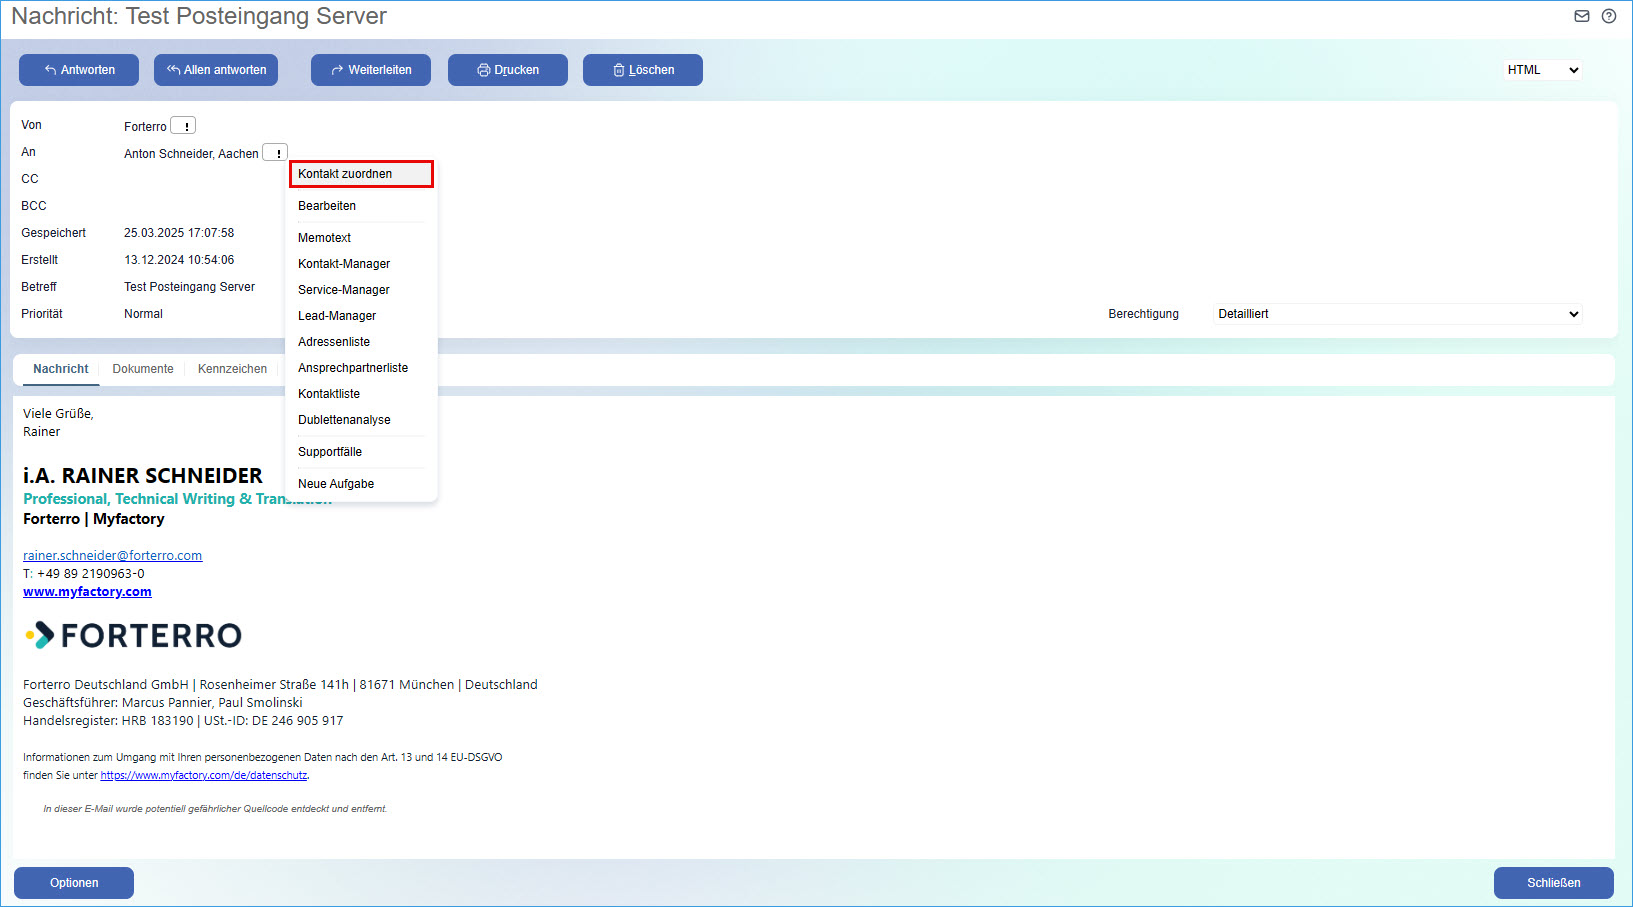Click the envelope icon in the top right corner

pyautogui.click(x=1581, y=16)
